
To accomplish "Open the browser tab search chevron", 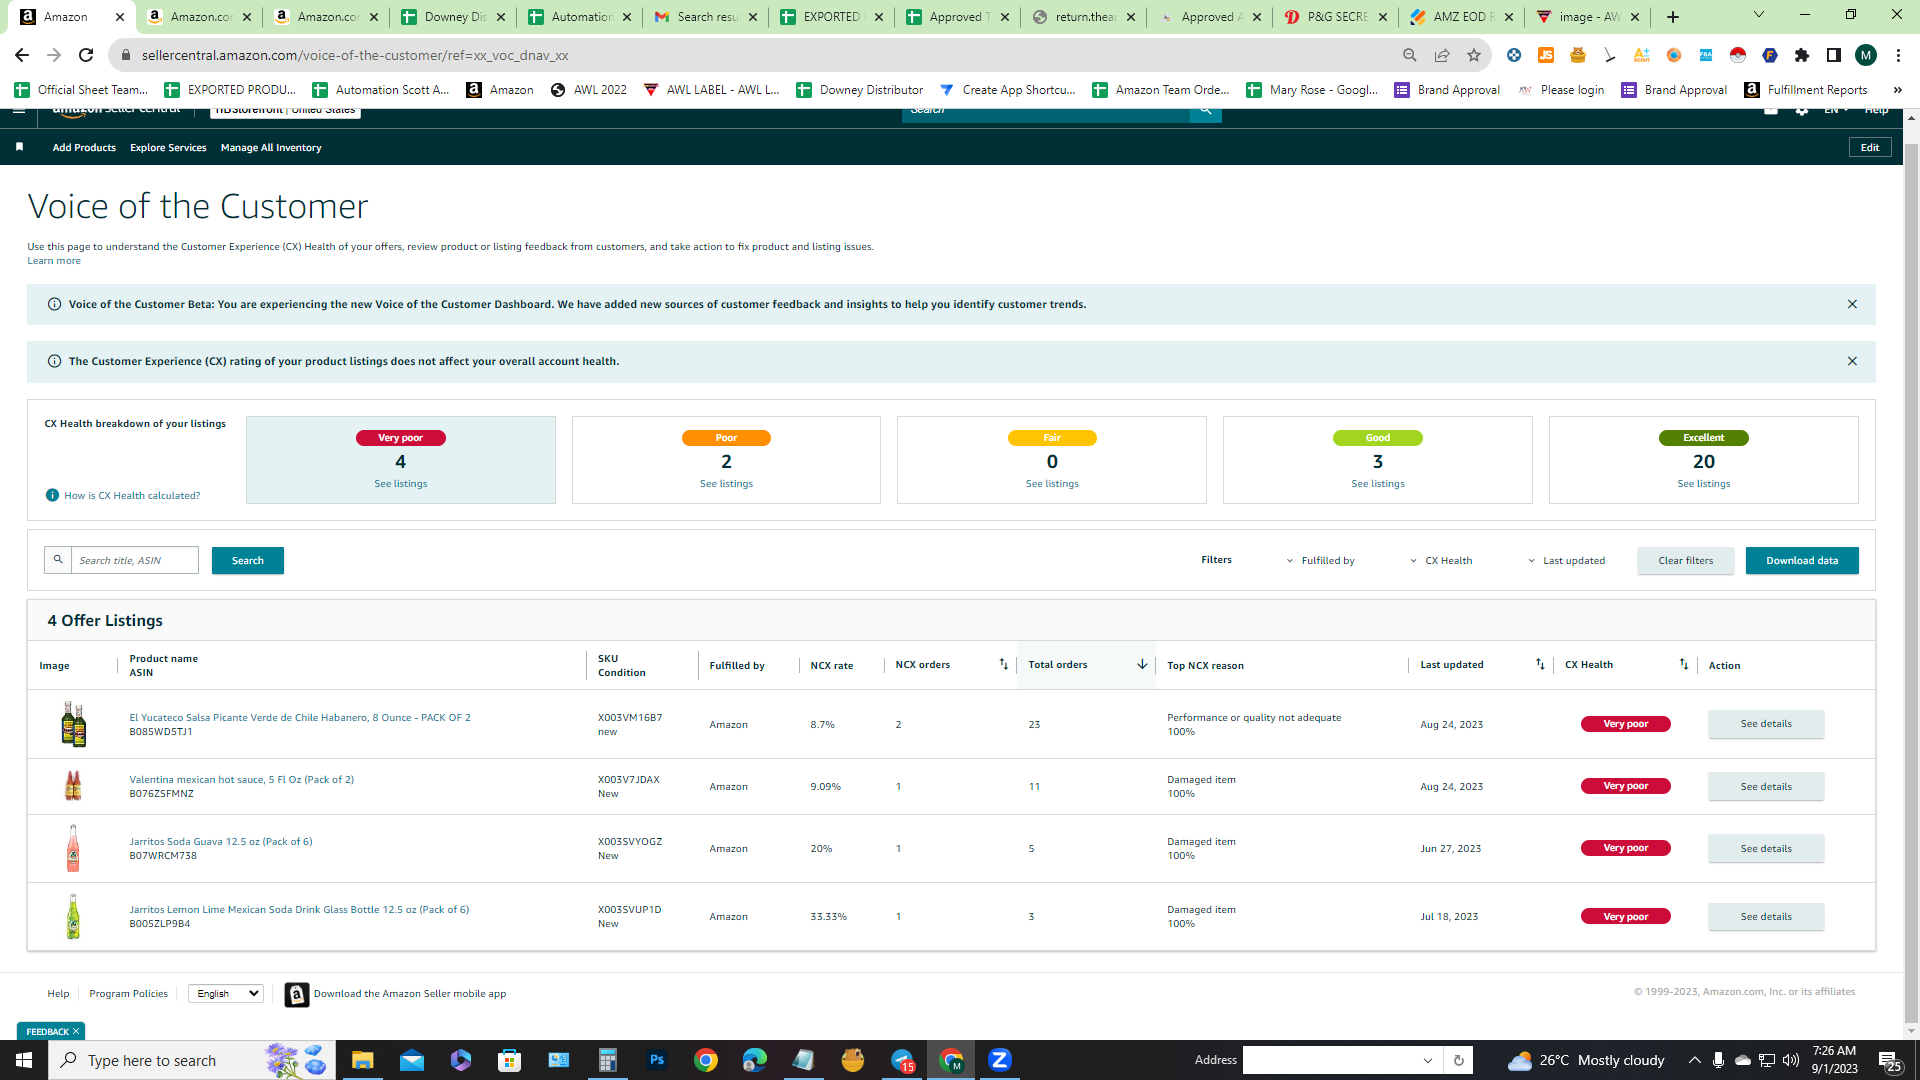I will coord(1759,15).
